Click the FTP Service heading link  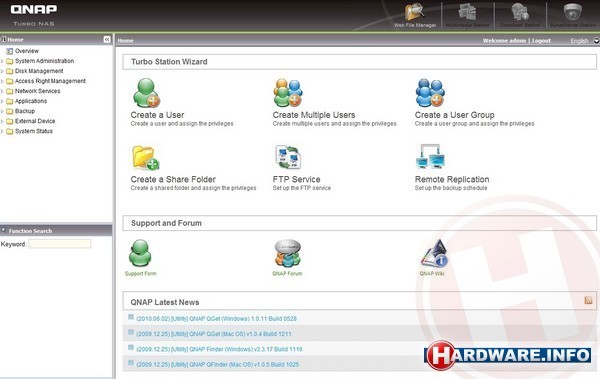tap(297, 179)
